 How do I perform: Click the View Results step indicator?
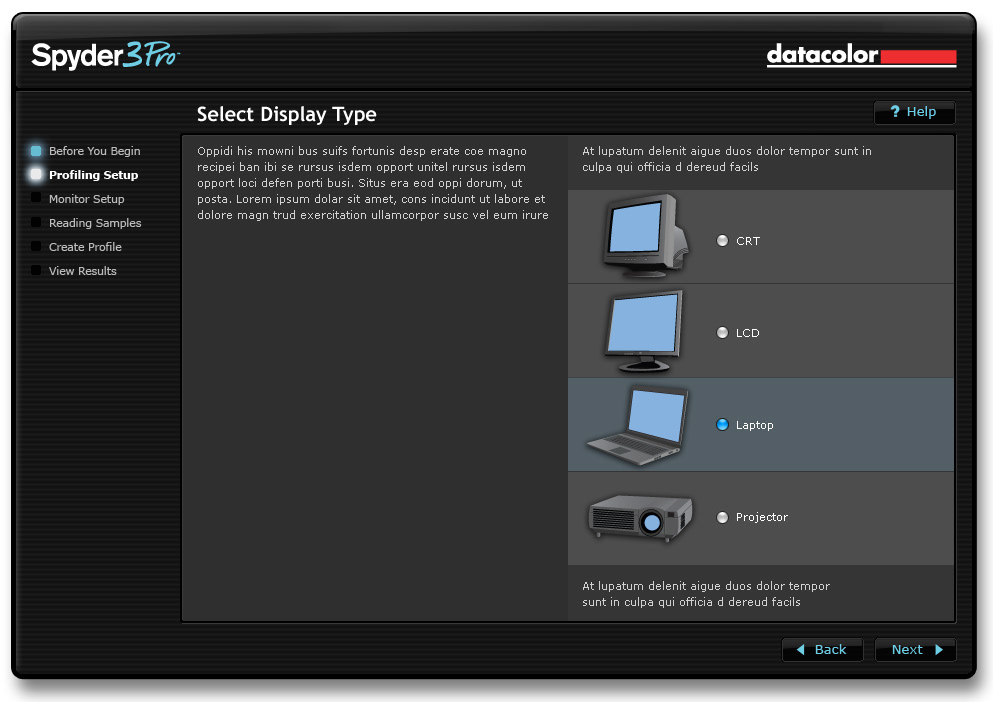36,270
